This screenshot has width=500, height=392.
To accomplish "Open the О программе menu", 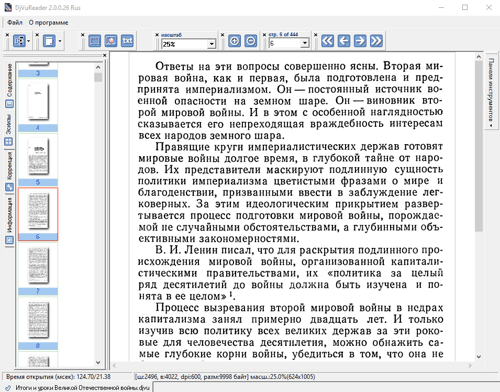I will click(x=48, y=23).
